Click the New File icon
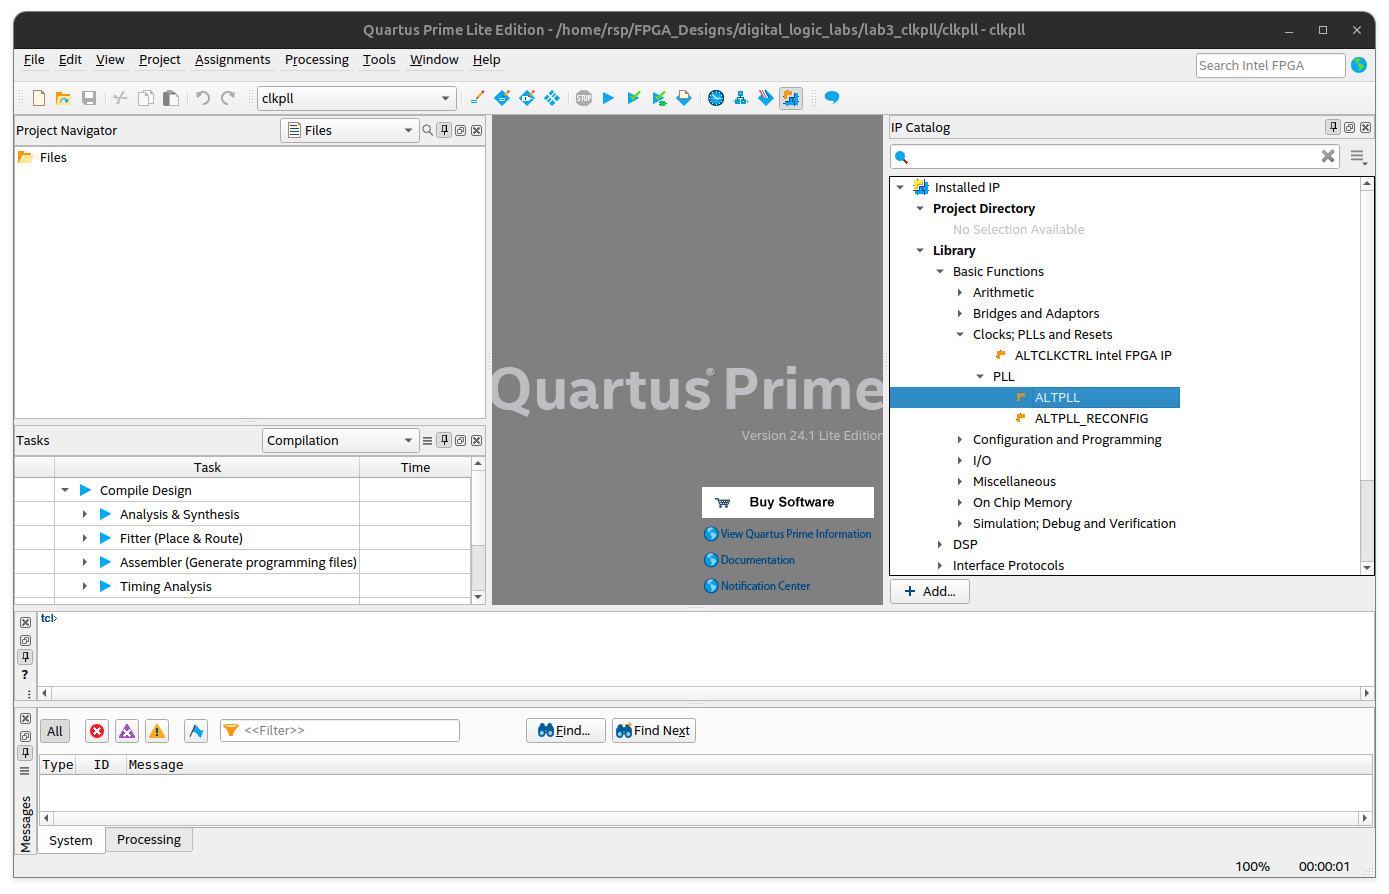Viewport: 1389px width, 894px height. [x=39, y=98]
